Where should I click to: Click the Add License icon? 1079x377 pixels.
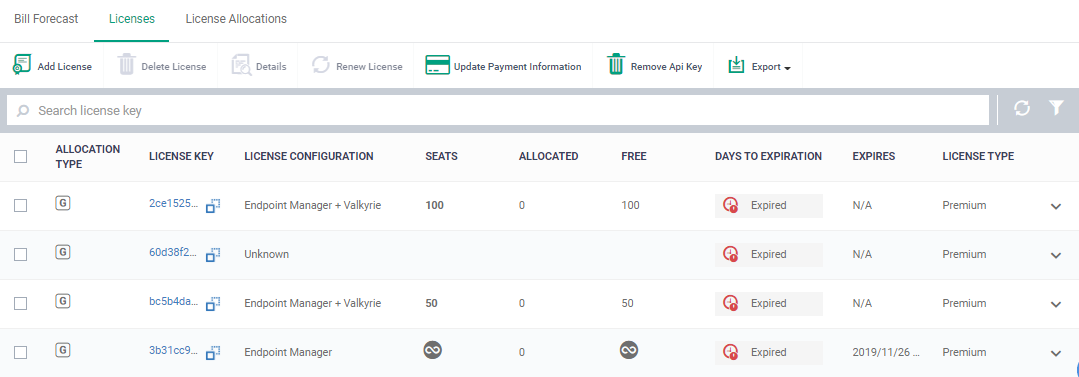(x=21, y=65)
